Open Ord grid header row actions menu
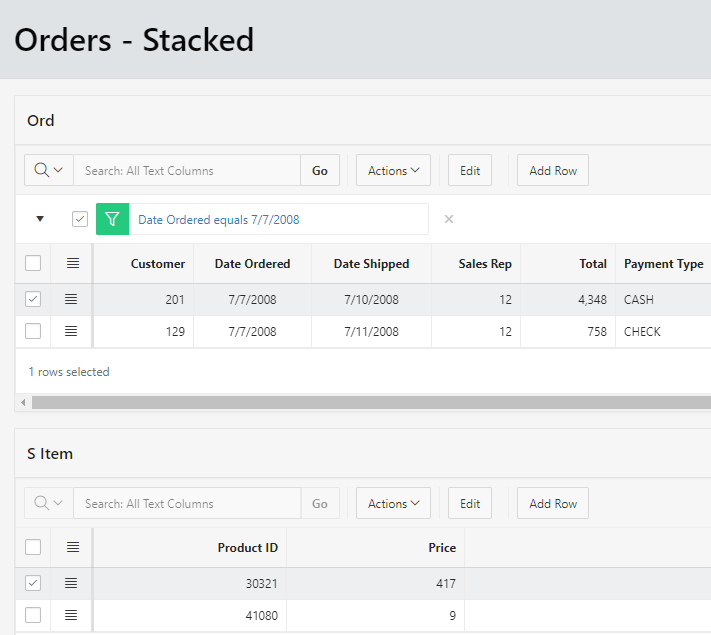Image resolution: width=711 pixels, height=635 pixels. click(72, 264)
